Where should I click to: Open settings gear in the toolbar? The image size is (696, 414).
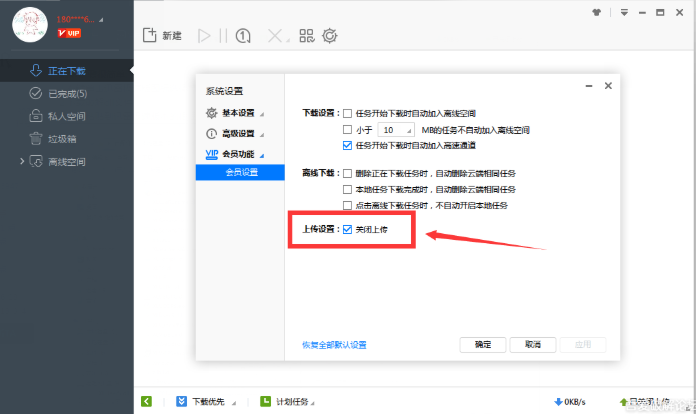click(329, 36)
